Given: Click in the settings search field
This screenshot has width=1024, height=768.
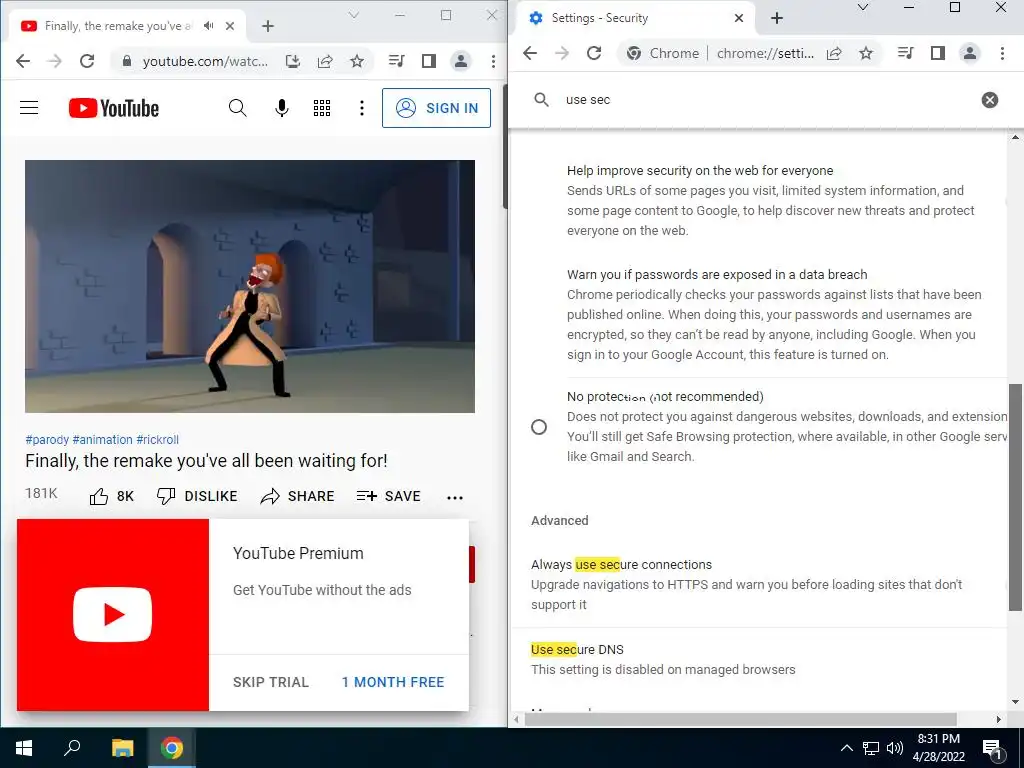Looking at the screenshot, I should (x=764, y=100).
